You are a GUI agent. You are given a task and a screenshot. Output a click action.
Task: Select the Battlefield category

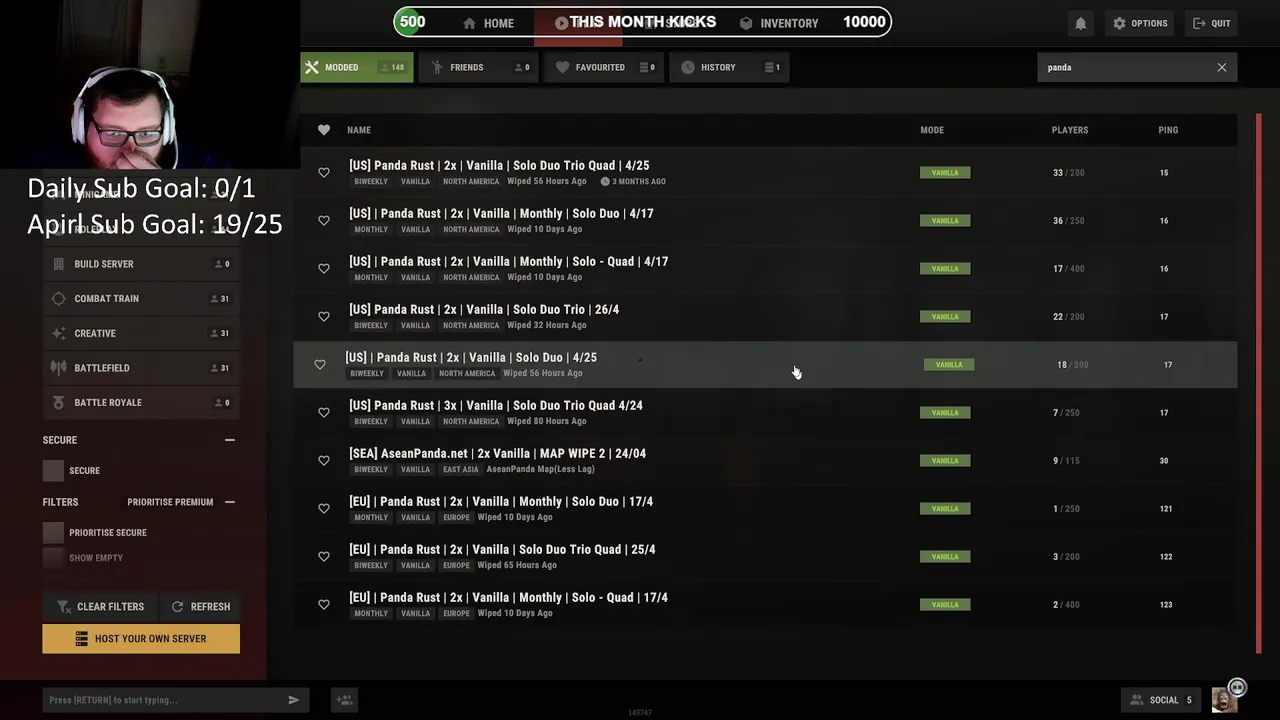tap(141, 368)
